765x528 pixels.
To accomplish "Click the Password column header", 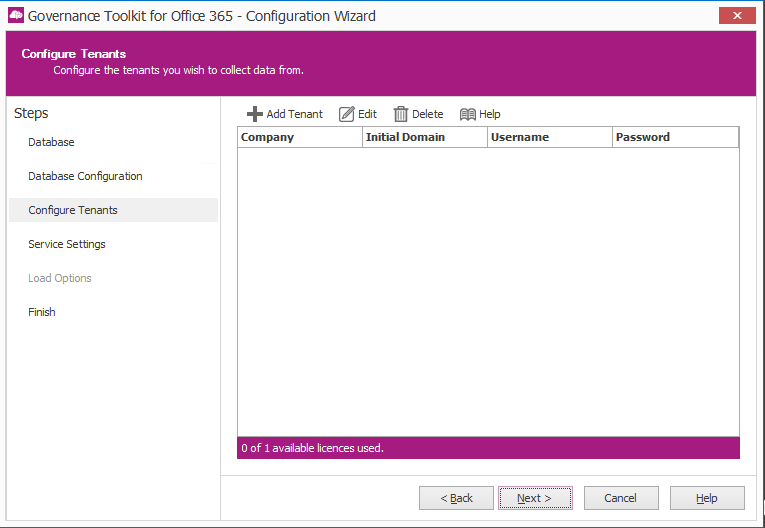I will [674, 137].
